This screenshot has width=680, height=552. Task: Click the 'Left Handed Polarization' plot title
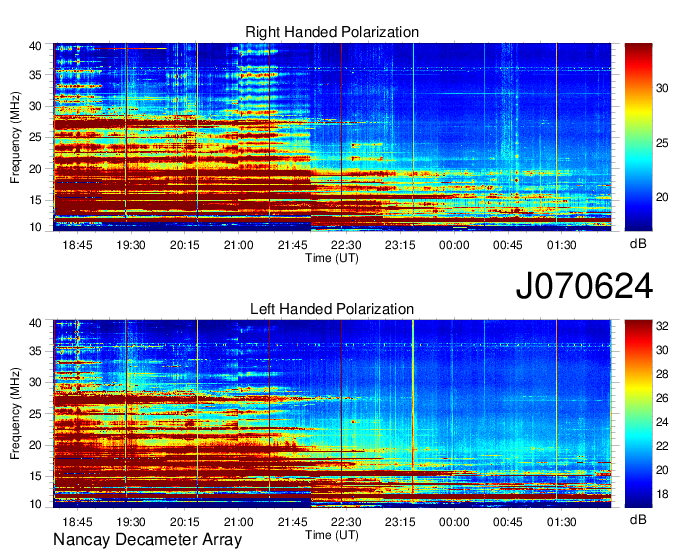332,309
